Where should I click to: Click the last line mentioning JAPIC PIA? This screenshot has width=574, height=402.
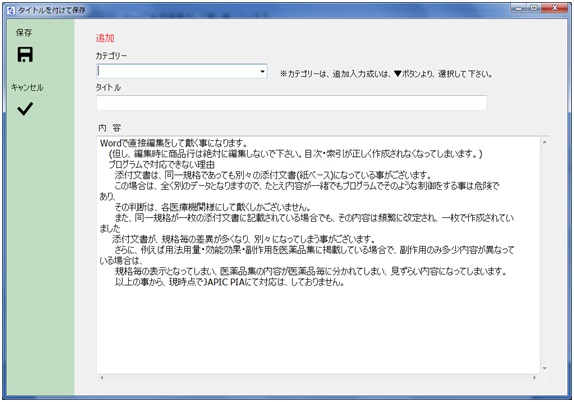click(x=230, y=282)
